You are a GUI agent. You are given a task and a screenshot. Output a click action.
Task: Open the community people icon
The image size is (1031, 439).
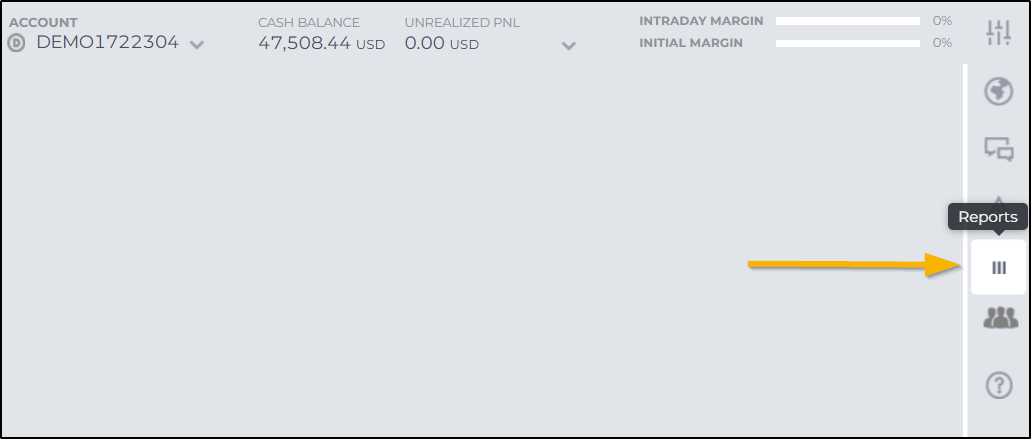(999, 318)
